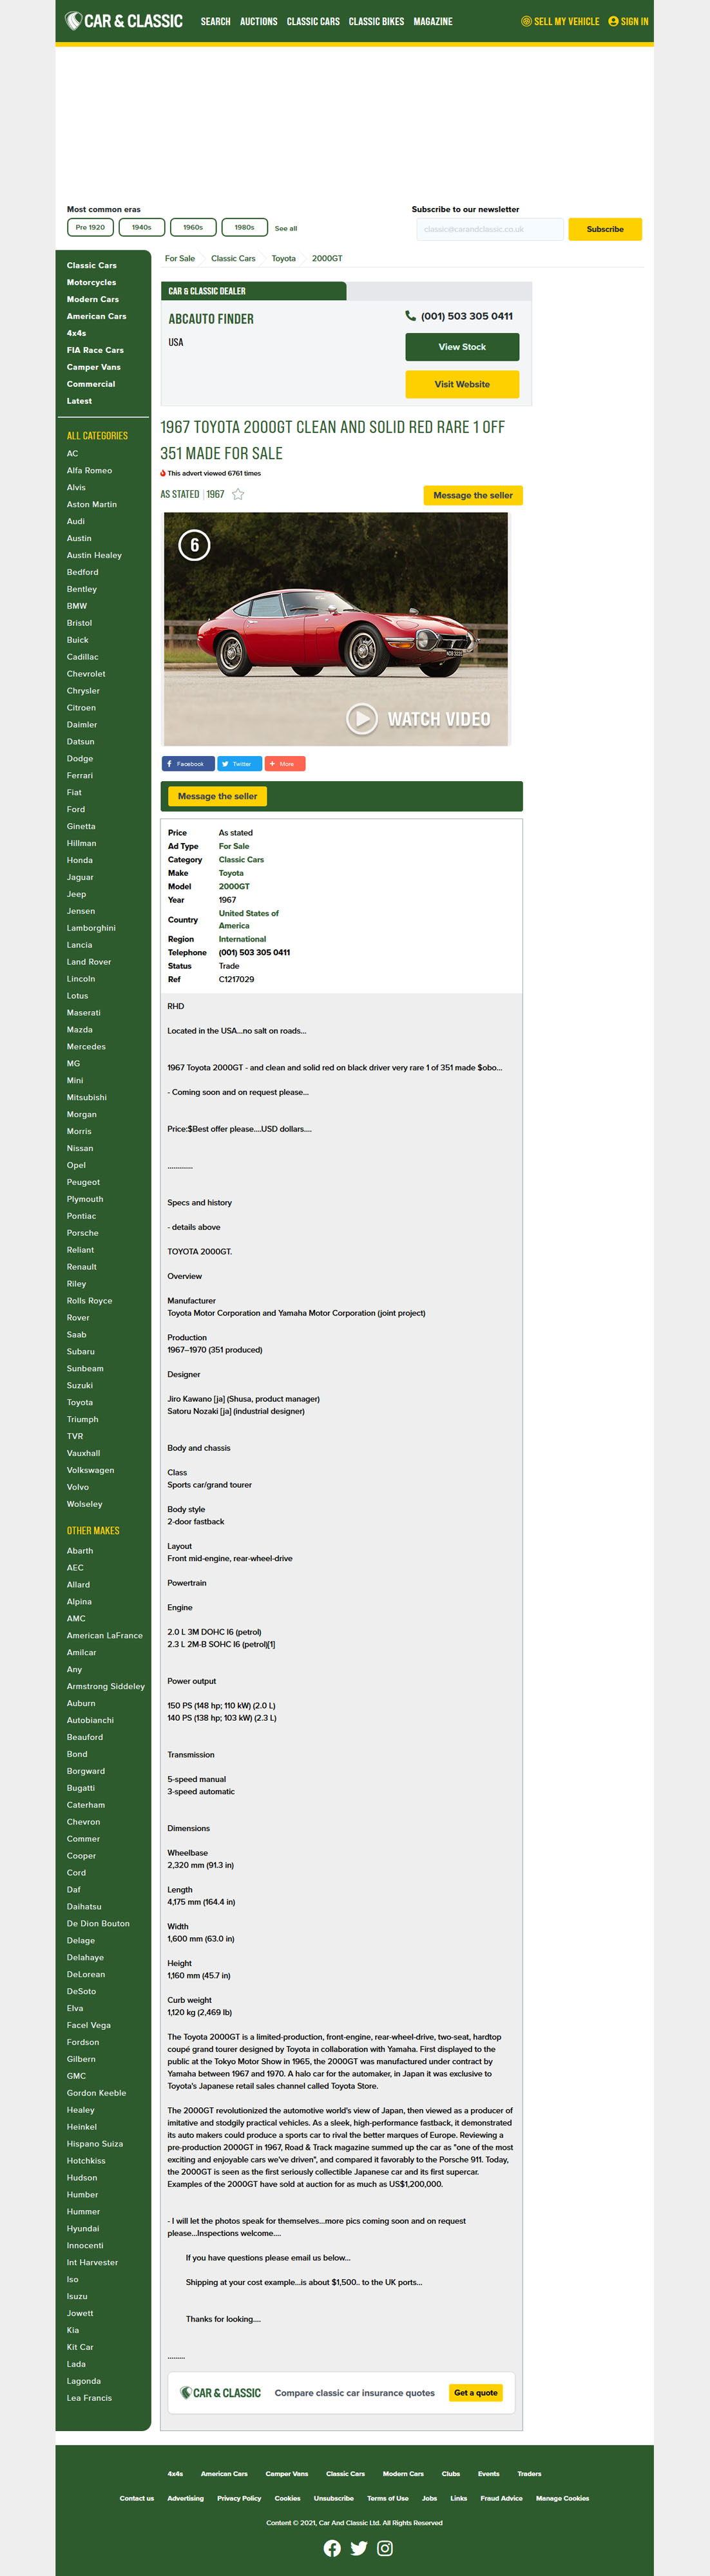Click Terms of Use in footer
Image resolution: width=710 pixels, height=2576 pixels.
388,2498
